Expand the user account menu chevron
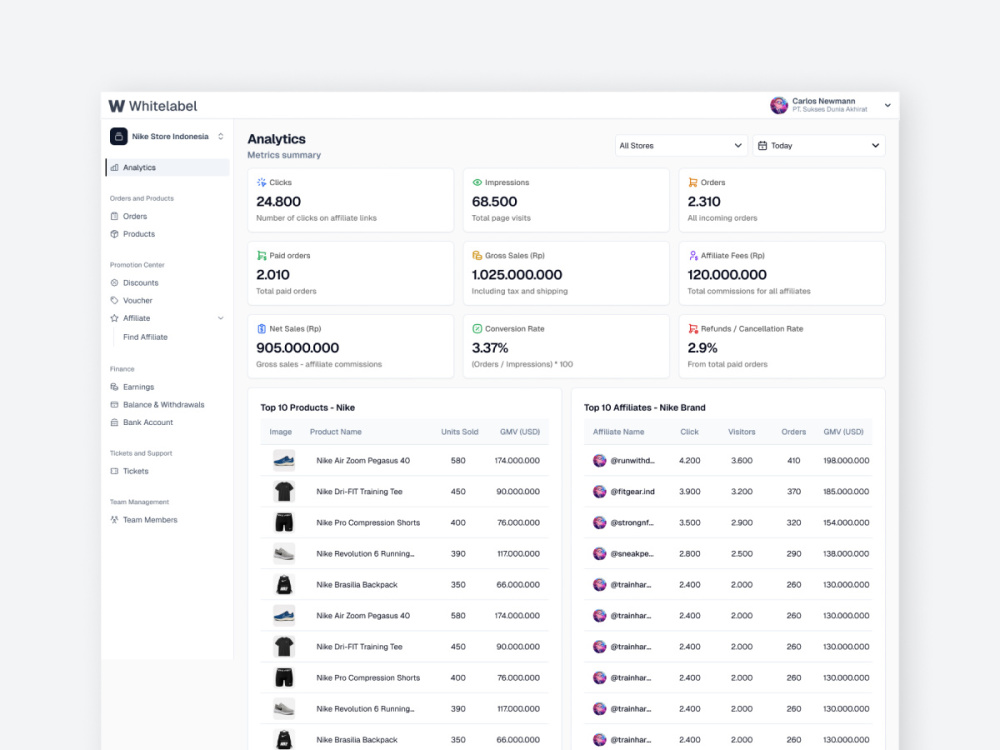This screenshot has height=750, width=1000. pos(887,106)
